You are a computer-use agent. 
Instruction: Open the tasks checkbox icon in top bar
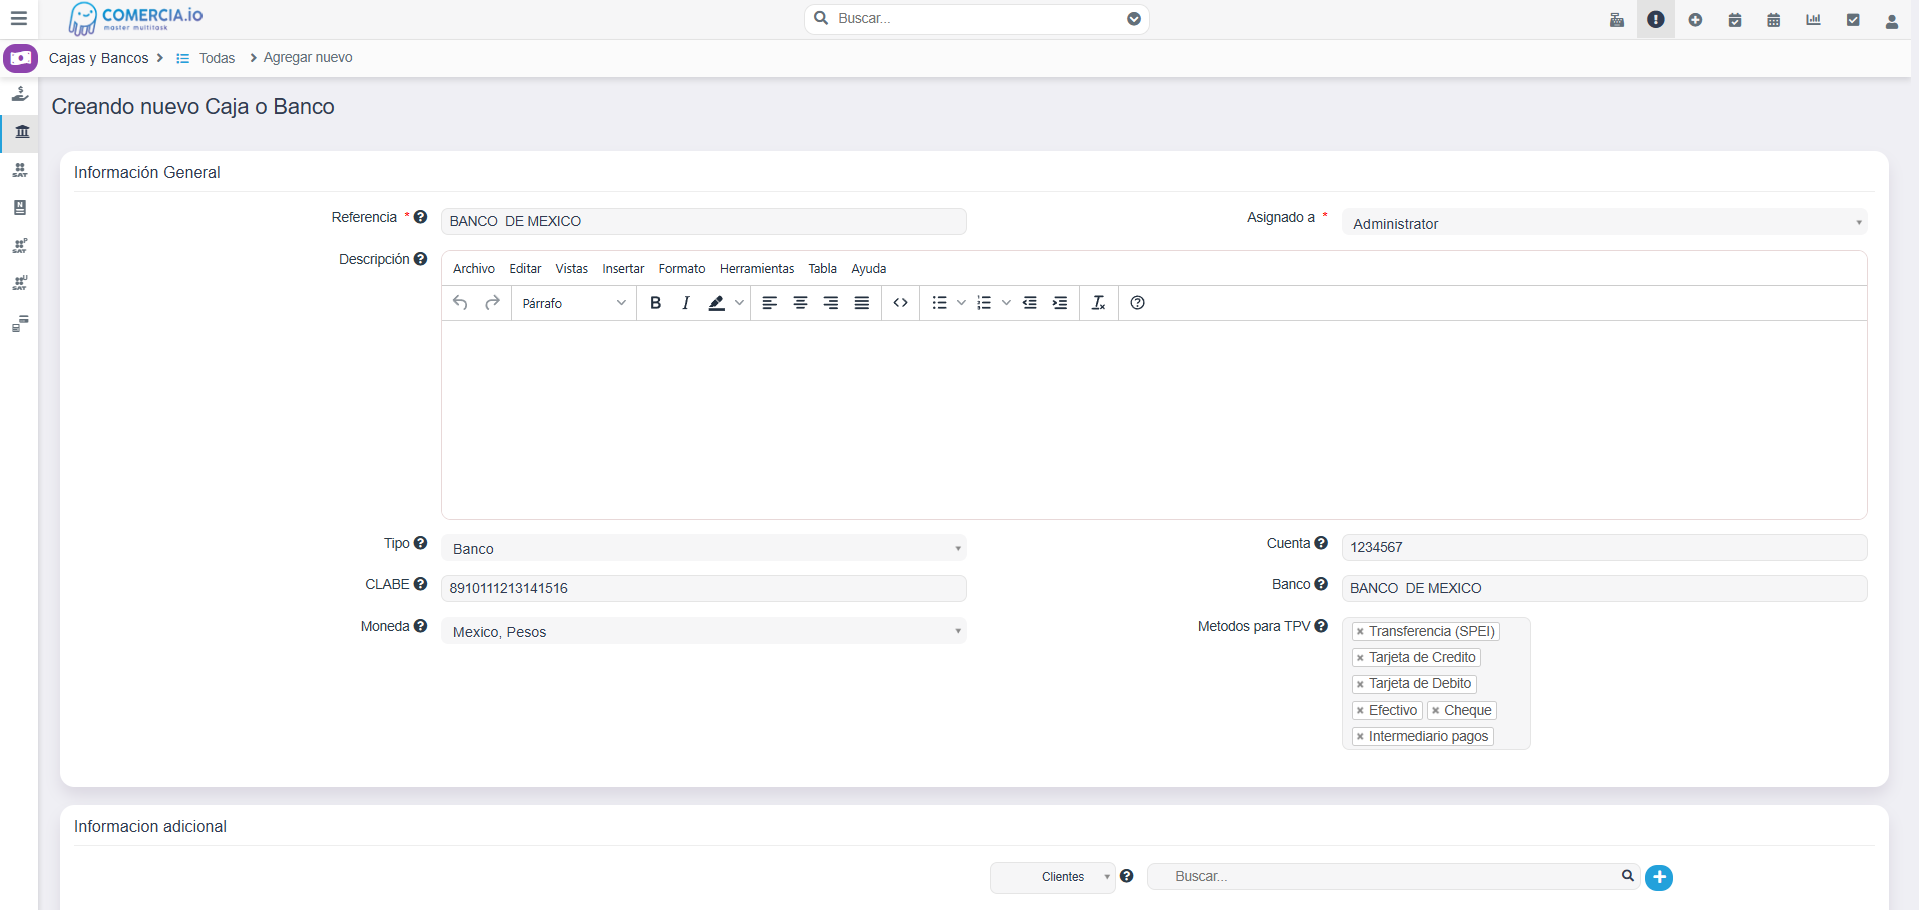[x=1853, y=20]
